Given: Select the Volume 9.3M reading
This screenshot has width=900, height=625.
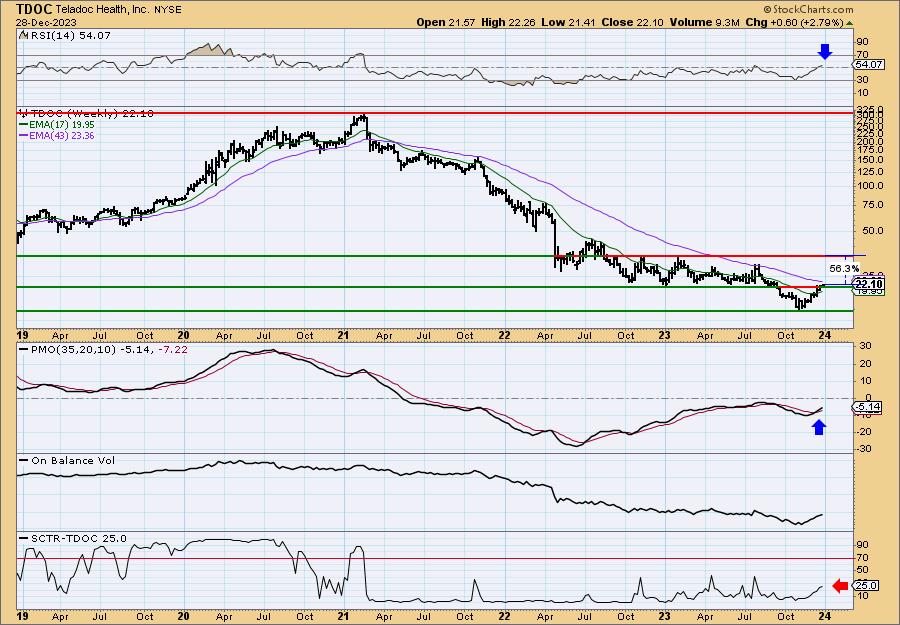Looking at the screenshot, I should pos(704,22).
